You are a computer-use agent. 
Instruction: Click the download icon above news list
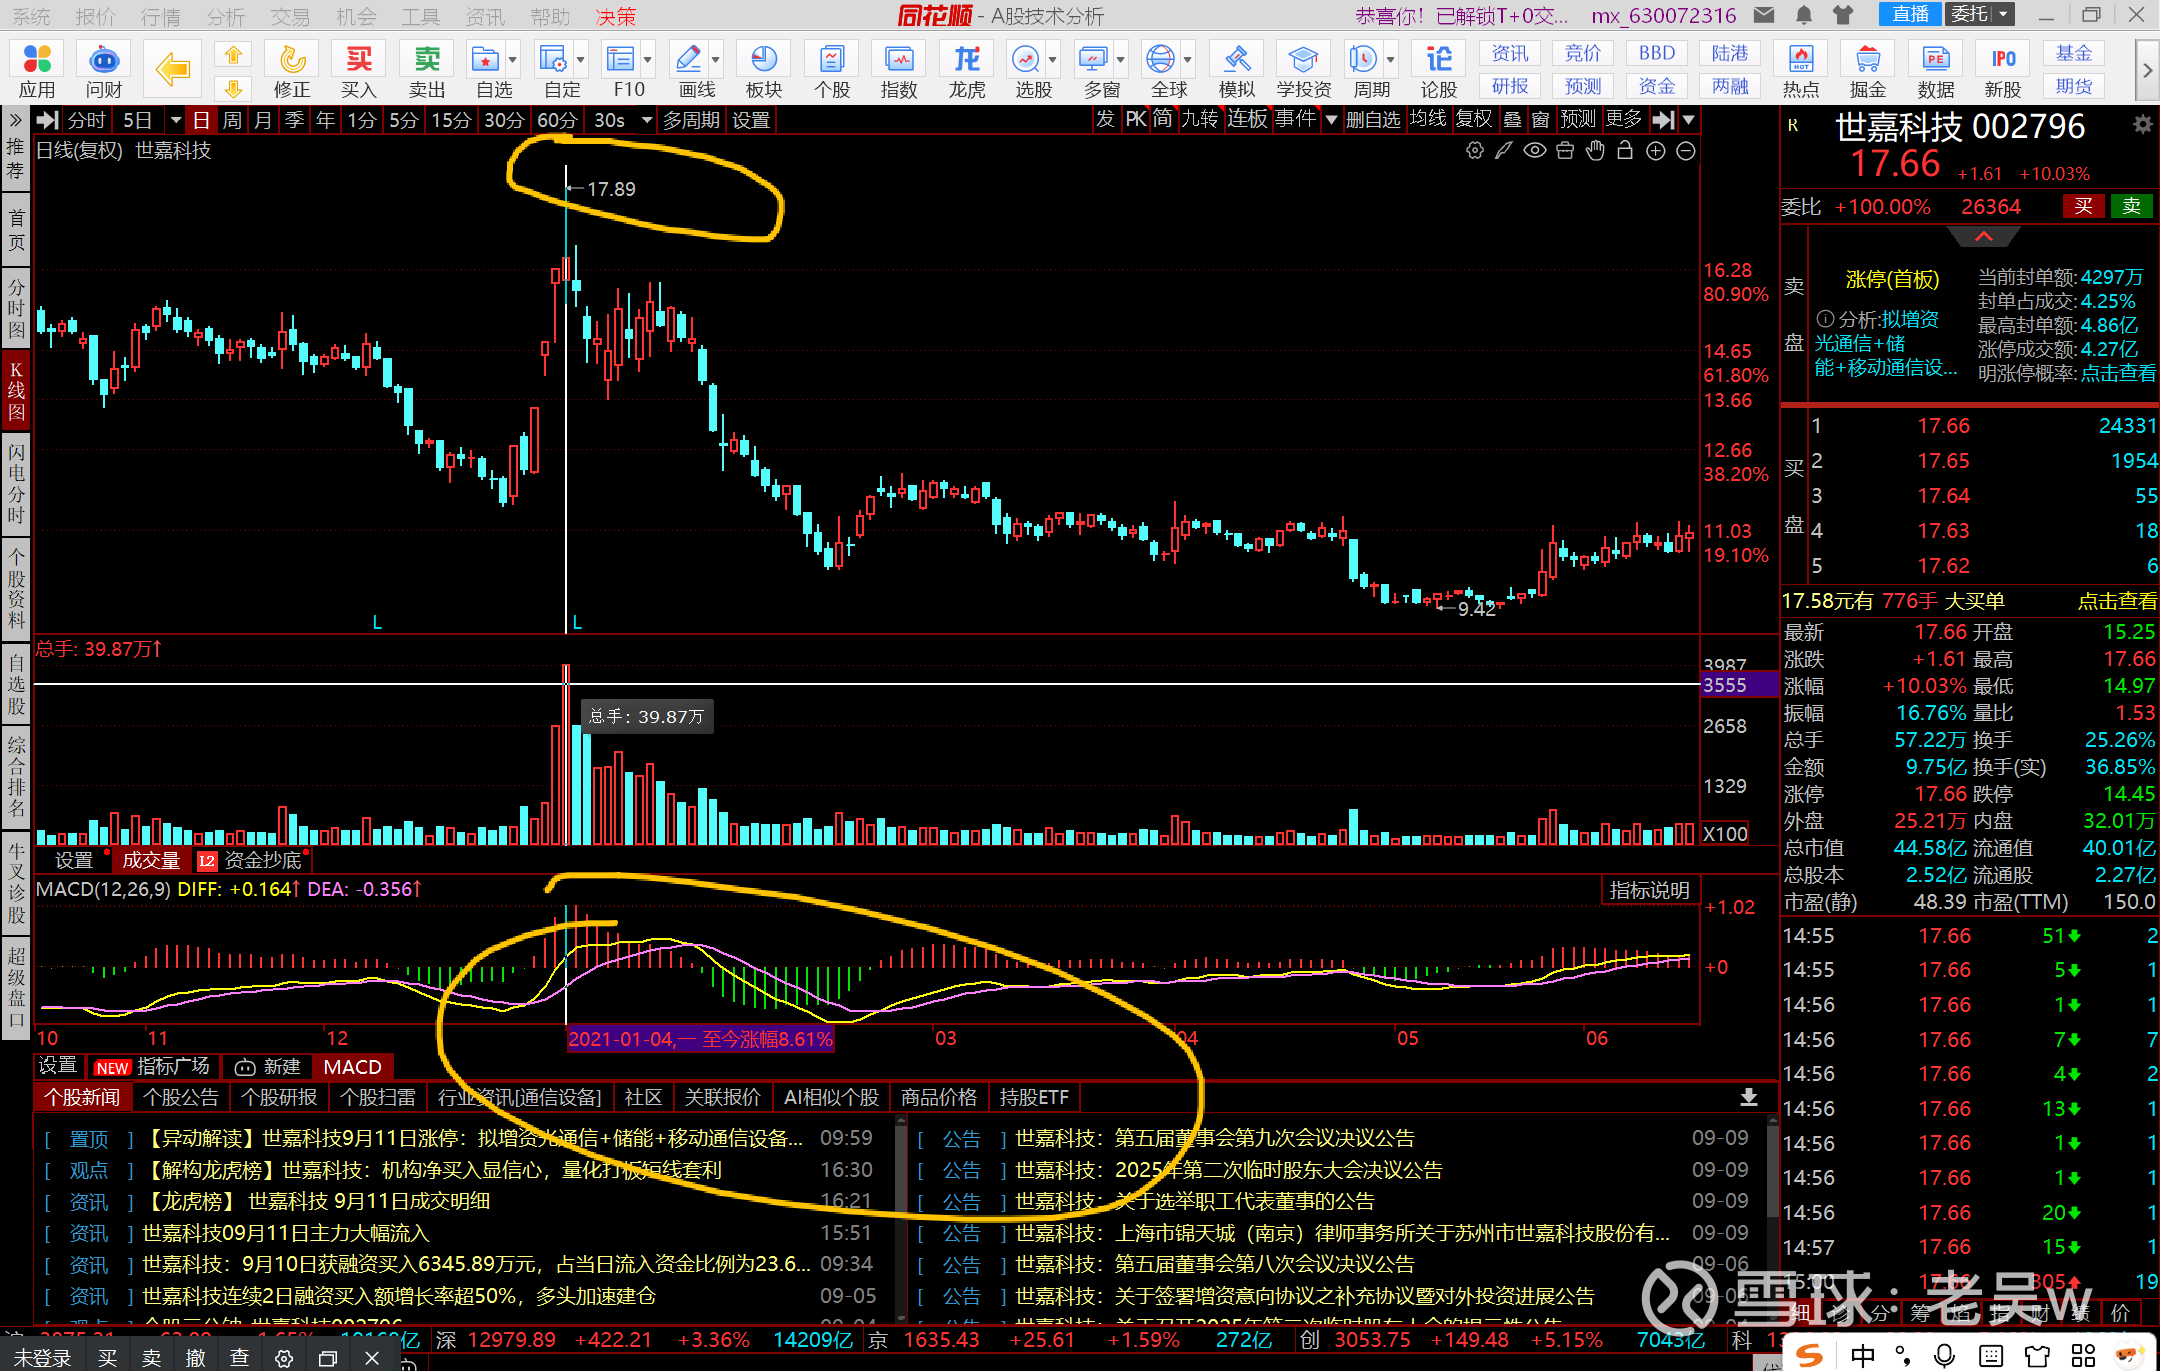click(1748, 1097)
